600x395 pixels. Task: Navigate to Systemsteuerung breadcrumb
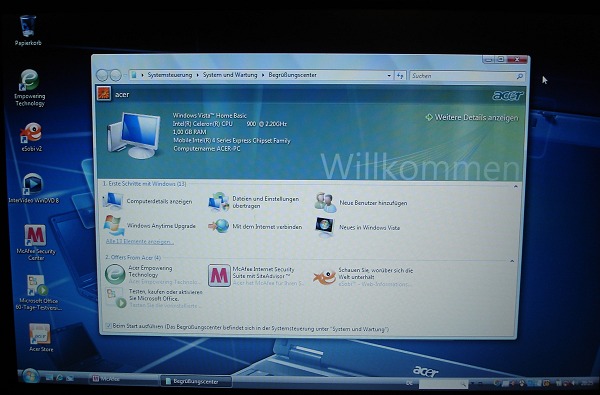[x=170, y=75]
